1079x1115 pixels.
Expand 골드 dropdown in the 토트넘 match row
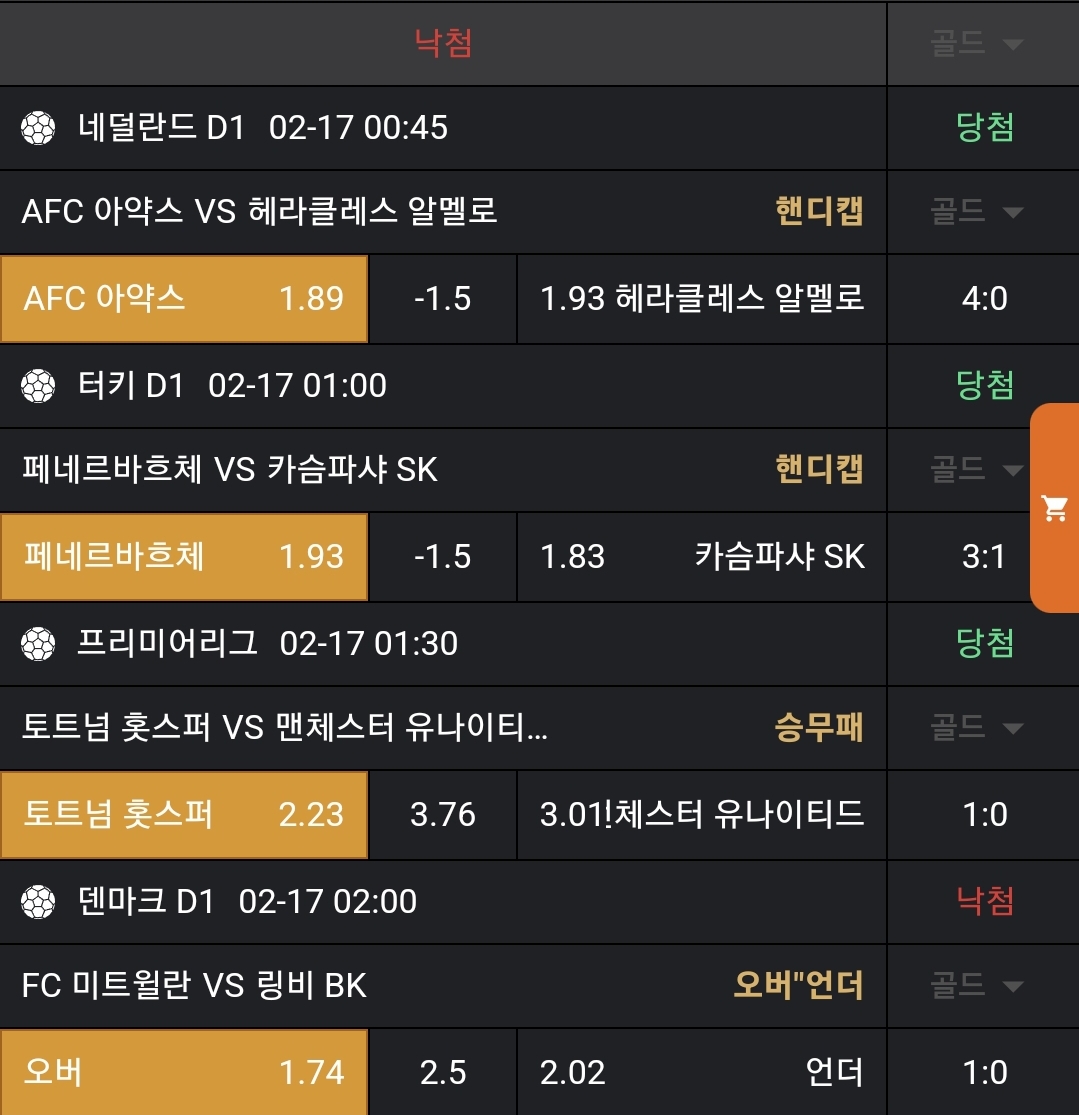click(977, 727)
